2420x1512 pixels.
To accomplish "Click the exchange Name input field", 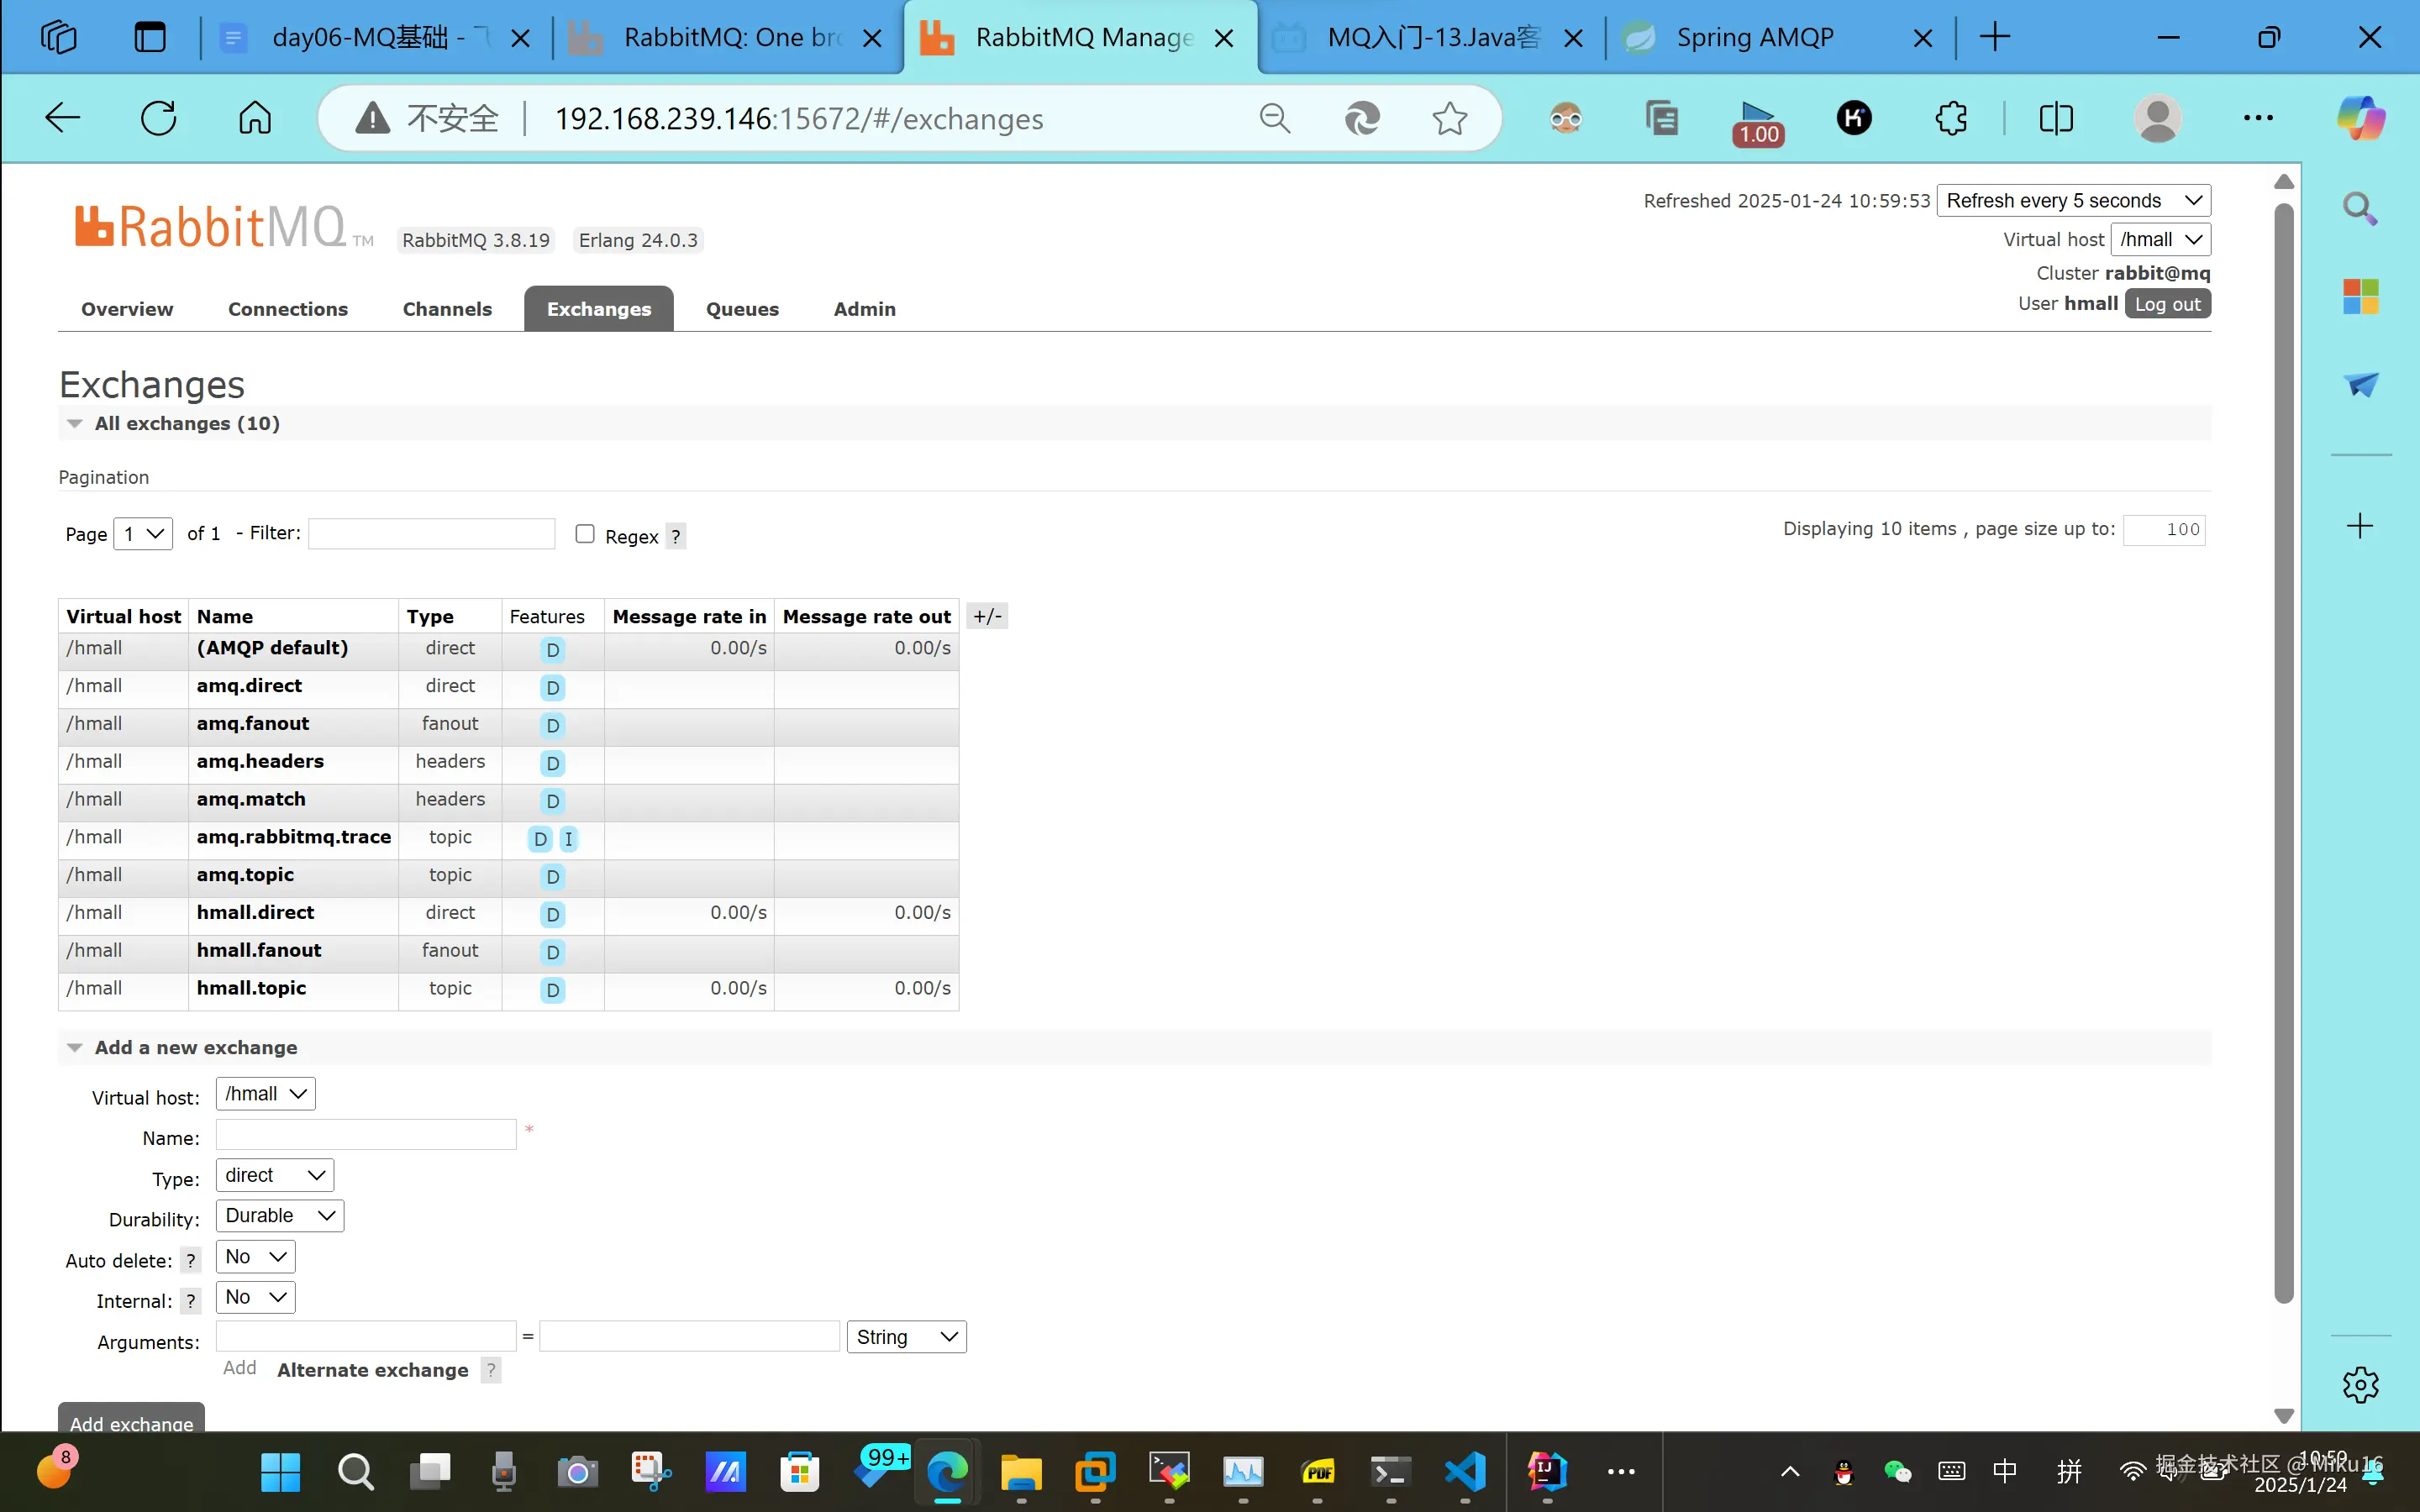I will click(x=366, y=1135).
